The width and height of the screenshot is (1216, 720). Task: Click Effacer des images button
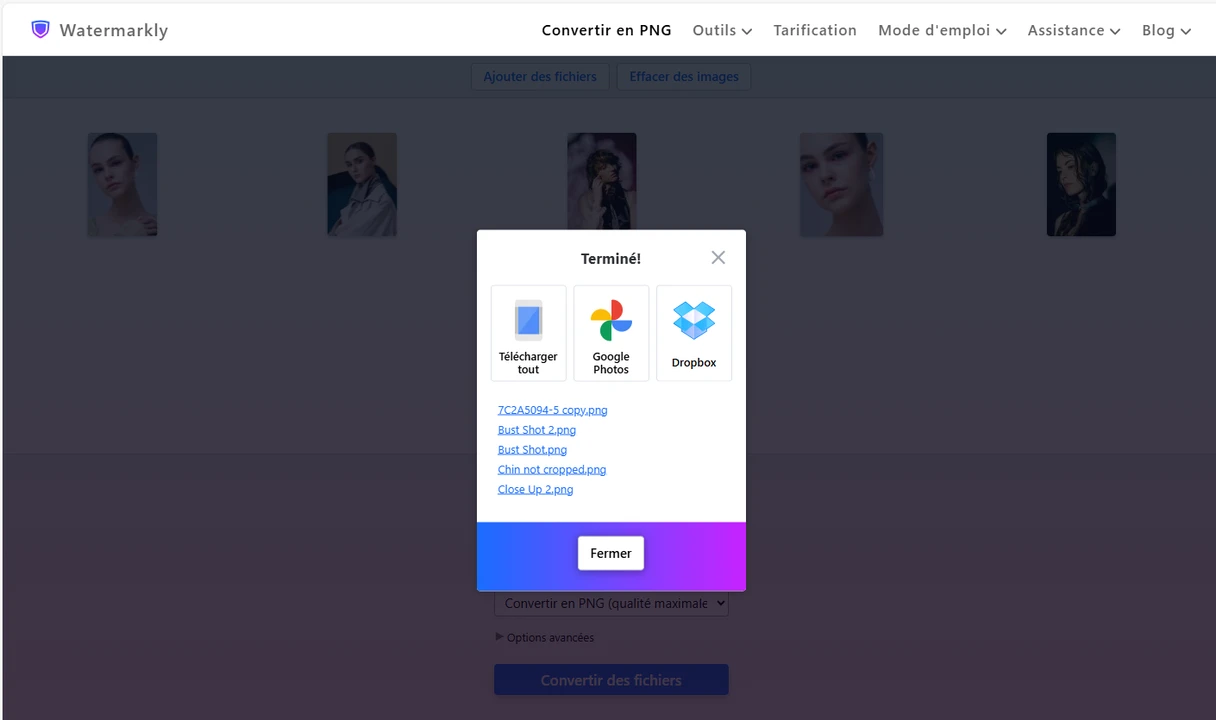(x=684, y=77)
